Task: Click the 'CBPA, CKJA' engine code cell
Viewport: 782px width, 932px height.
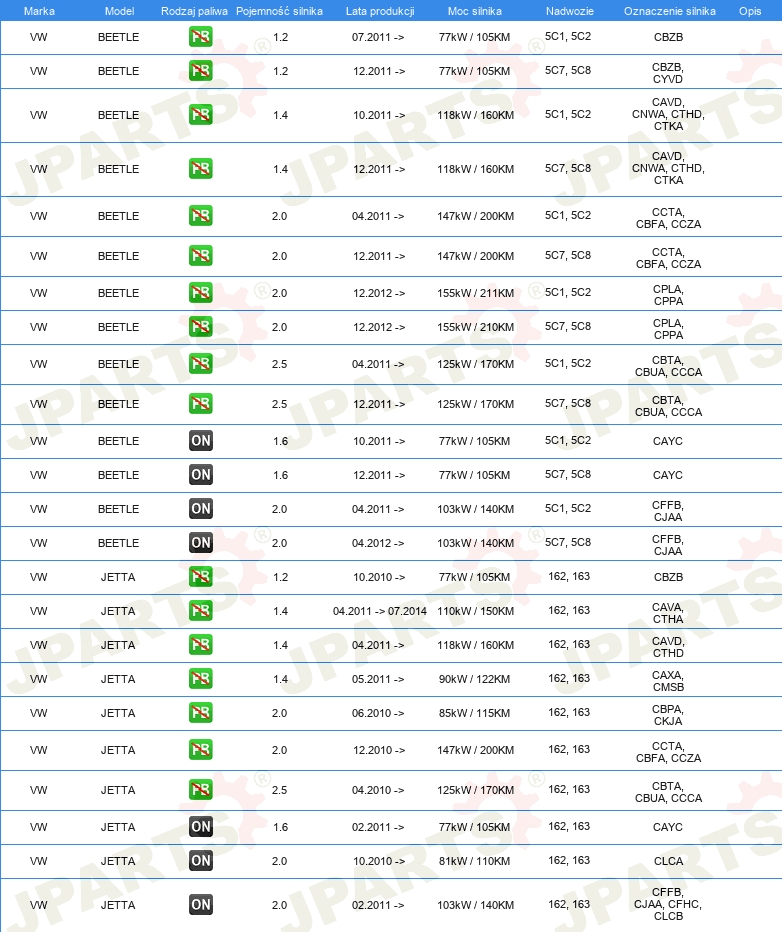Action: [x=669, y=714]
